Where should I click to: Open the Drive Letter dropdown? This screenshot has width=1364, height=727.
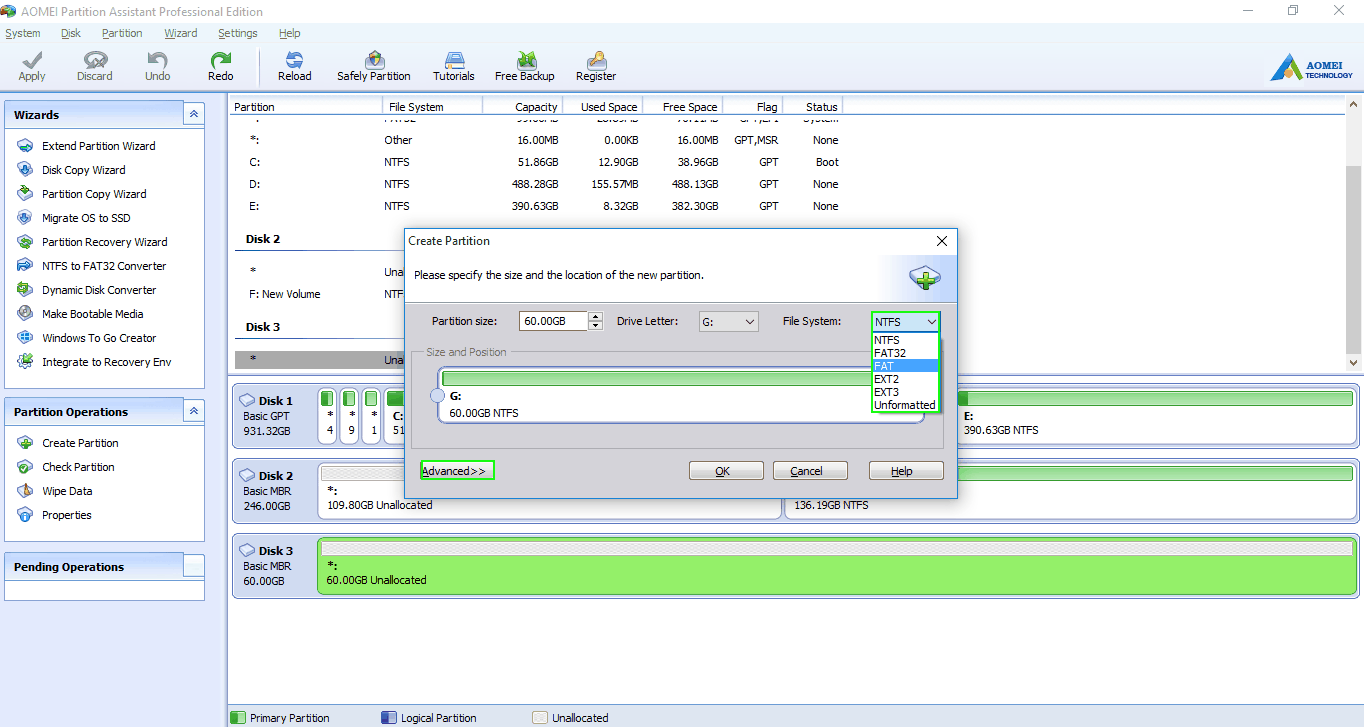(728, 322)
